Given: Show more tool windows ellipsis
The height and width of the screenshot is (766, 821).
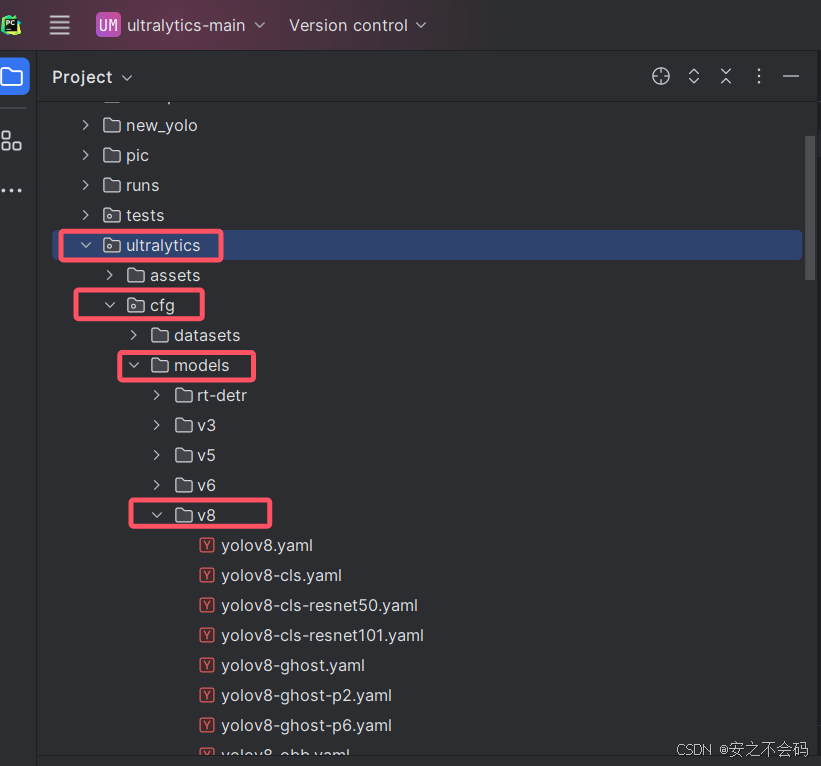Looking at the screenshot, I should click(x=11, y=190).
